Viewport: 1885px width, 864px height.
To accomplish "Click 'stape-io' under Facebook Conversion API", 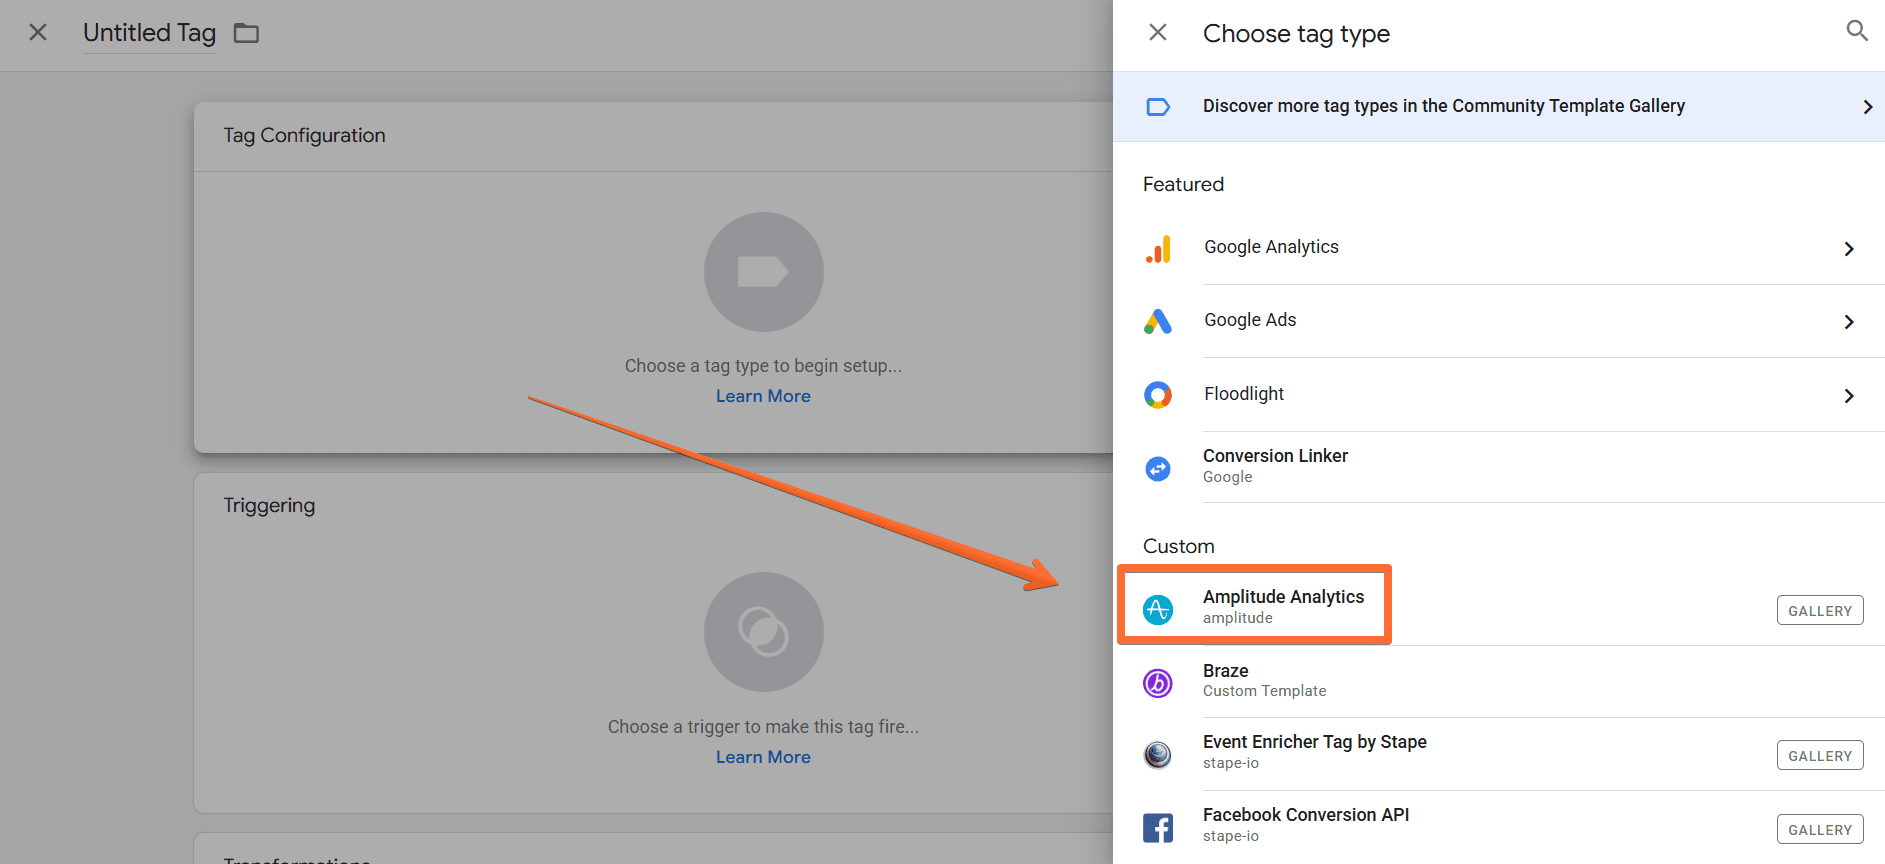I will point(1231,836).
